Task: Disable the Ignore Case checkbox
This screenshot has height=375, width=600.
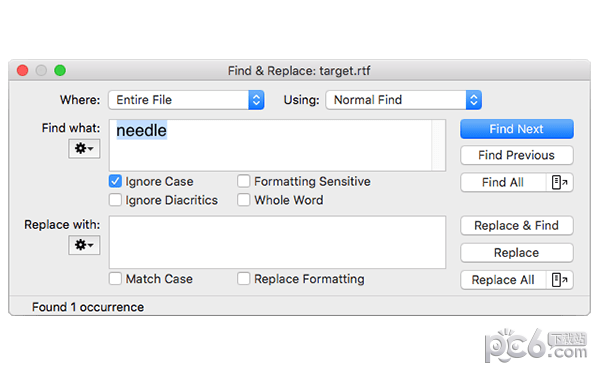Action: (115, 181)
